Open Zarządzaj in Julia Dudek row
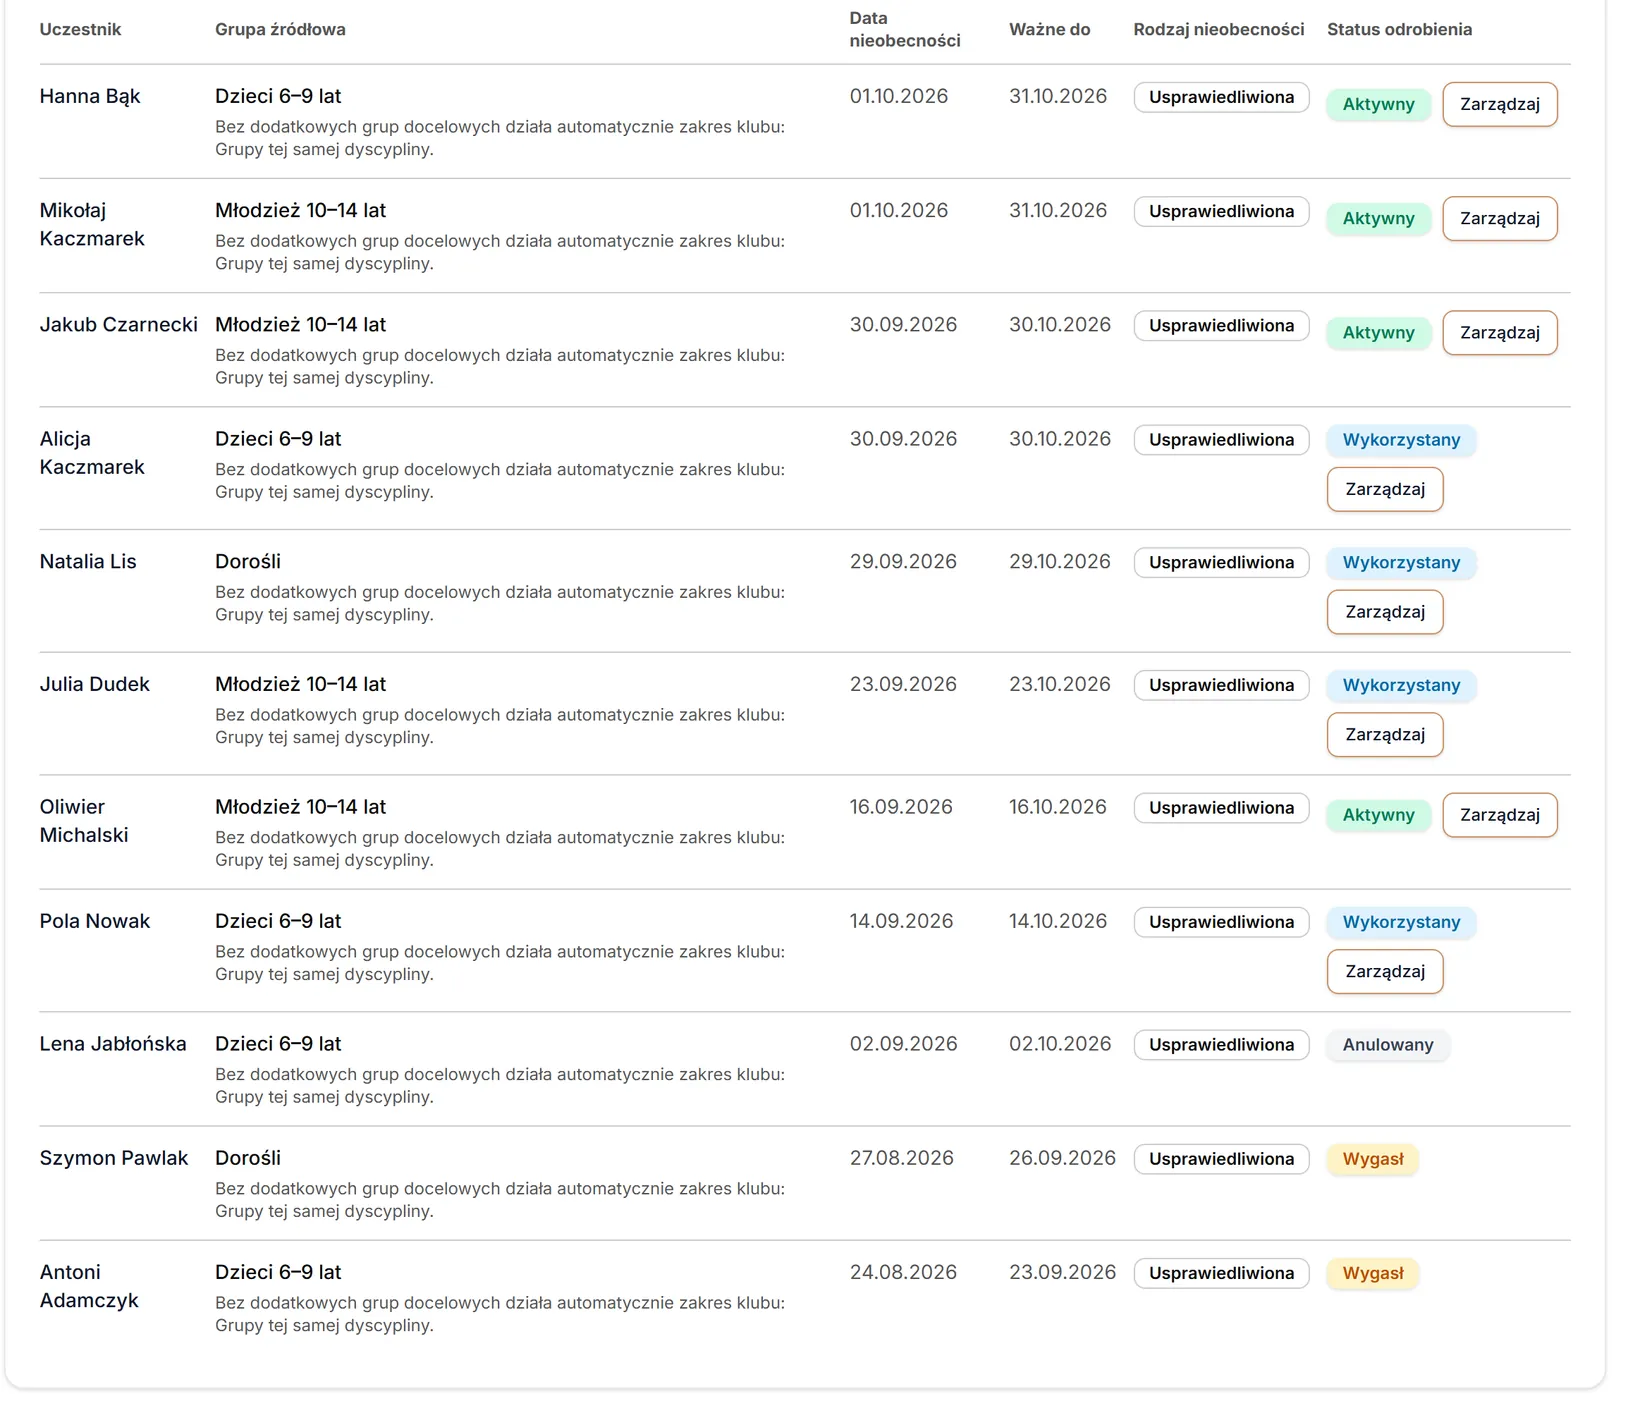 coord(1385,735)
